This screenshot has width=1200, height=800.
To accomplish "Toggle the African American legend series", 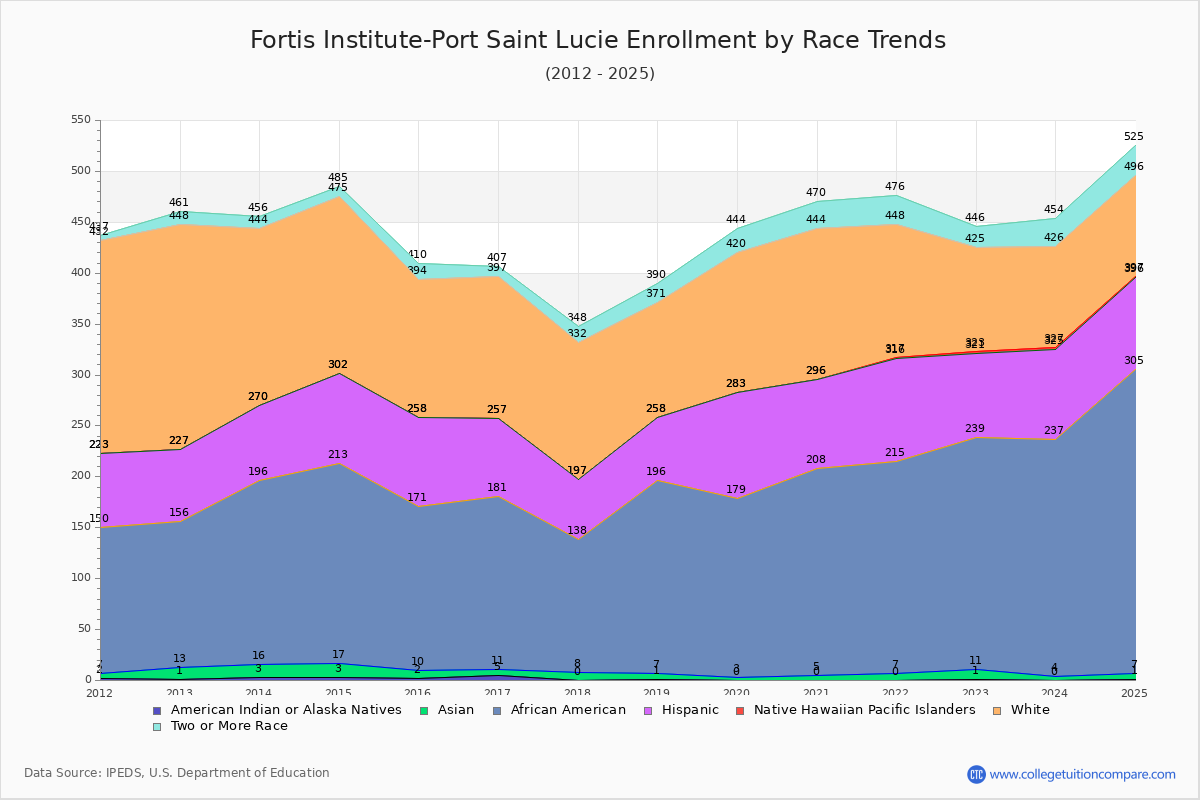I will (560, 710).
